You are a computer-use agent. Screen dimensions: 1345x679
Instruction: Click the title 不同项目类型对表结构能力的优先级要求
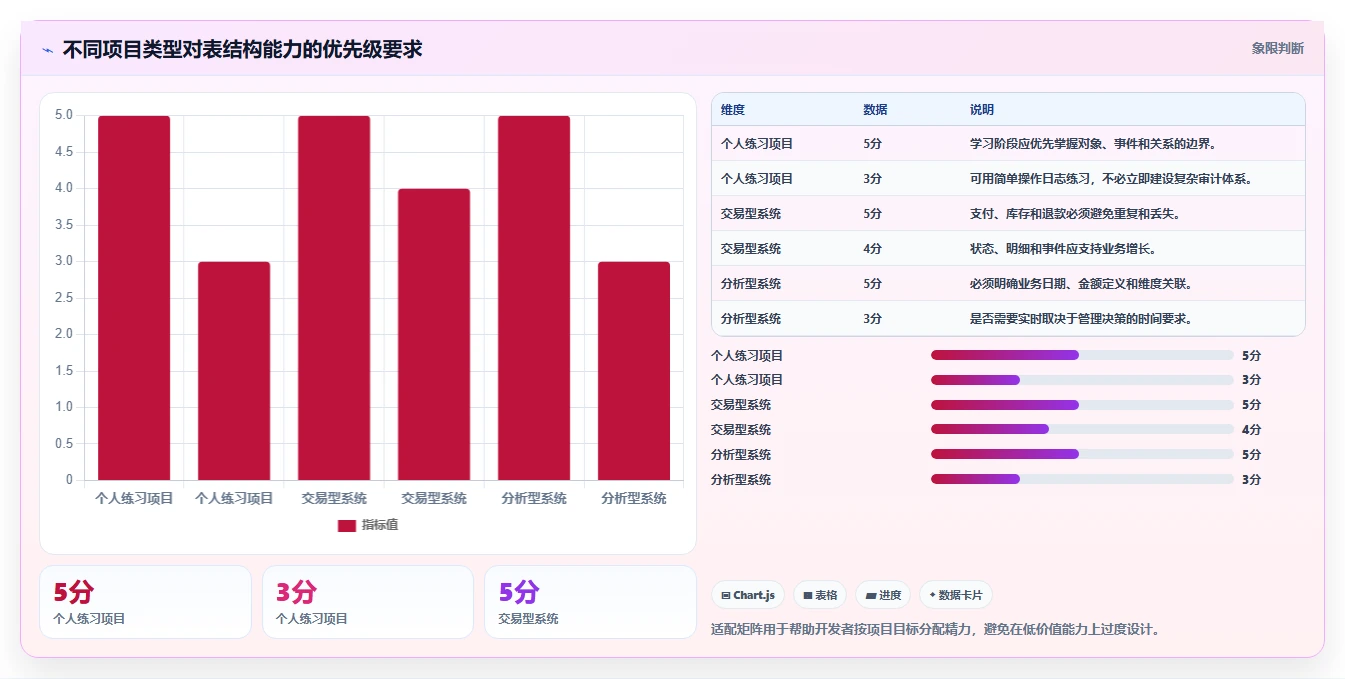point(242,49)
